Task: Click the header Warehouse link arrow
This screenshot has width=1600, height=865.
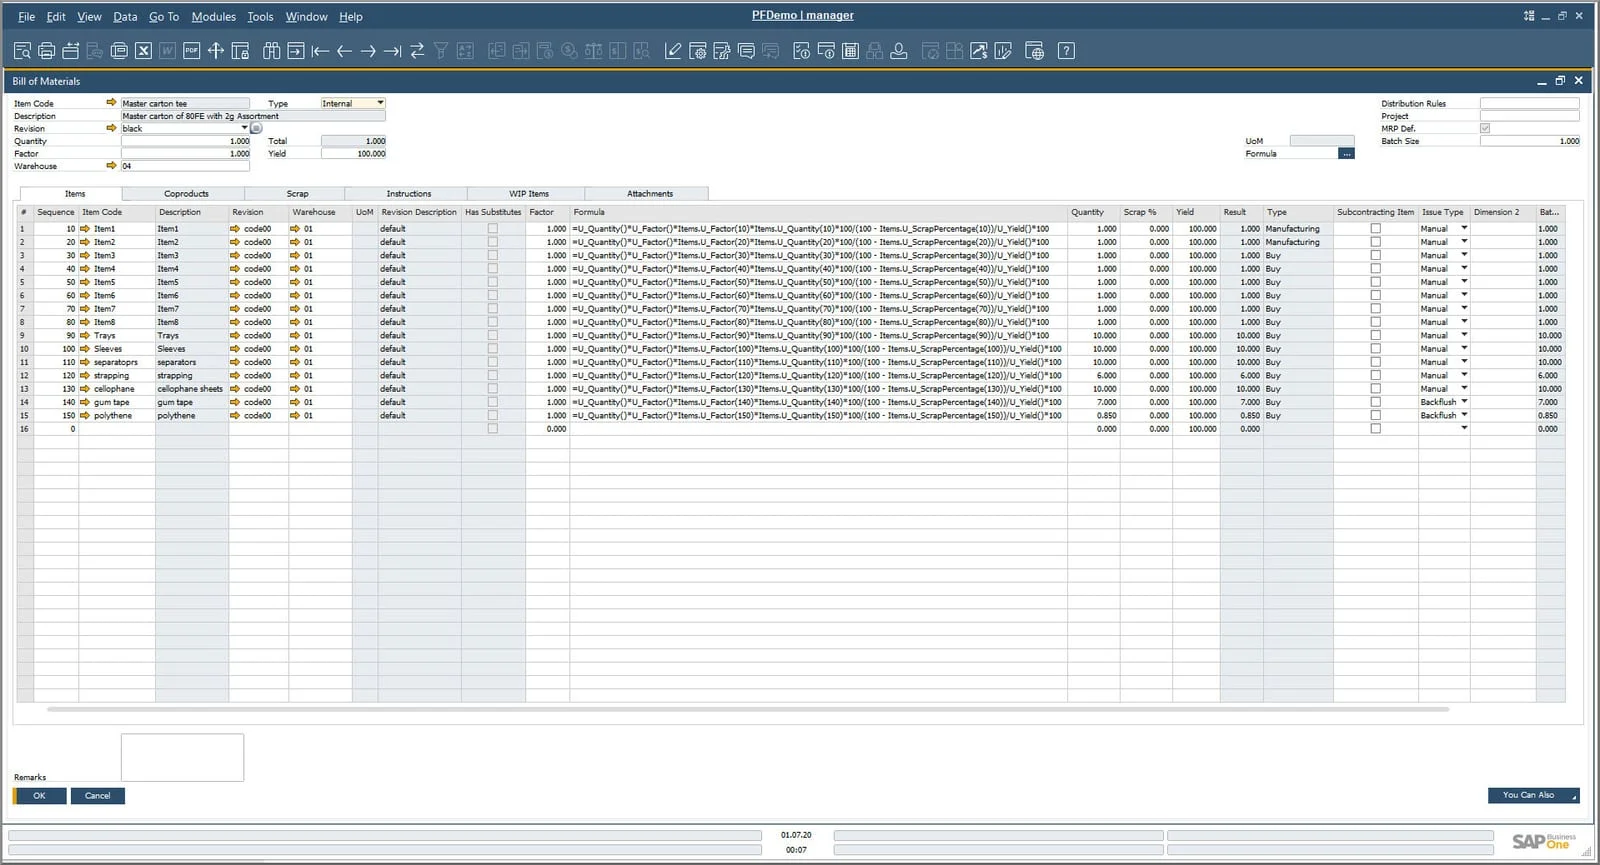Action: (111, 166)
